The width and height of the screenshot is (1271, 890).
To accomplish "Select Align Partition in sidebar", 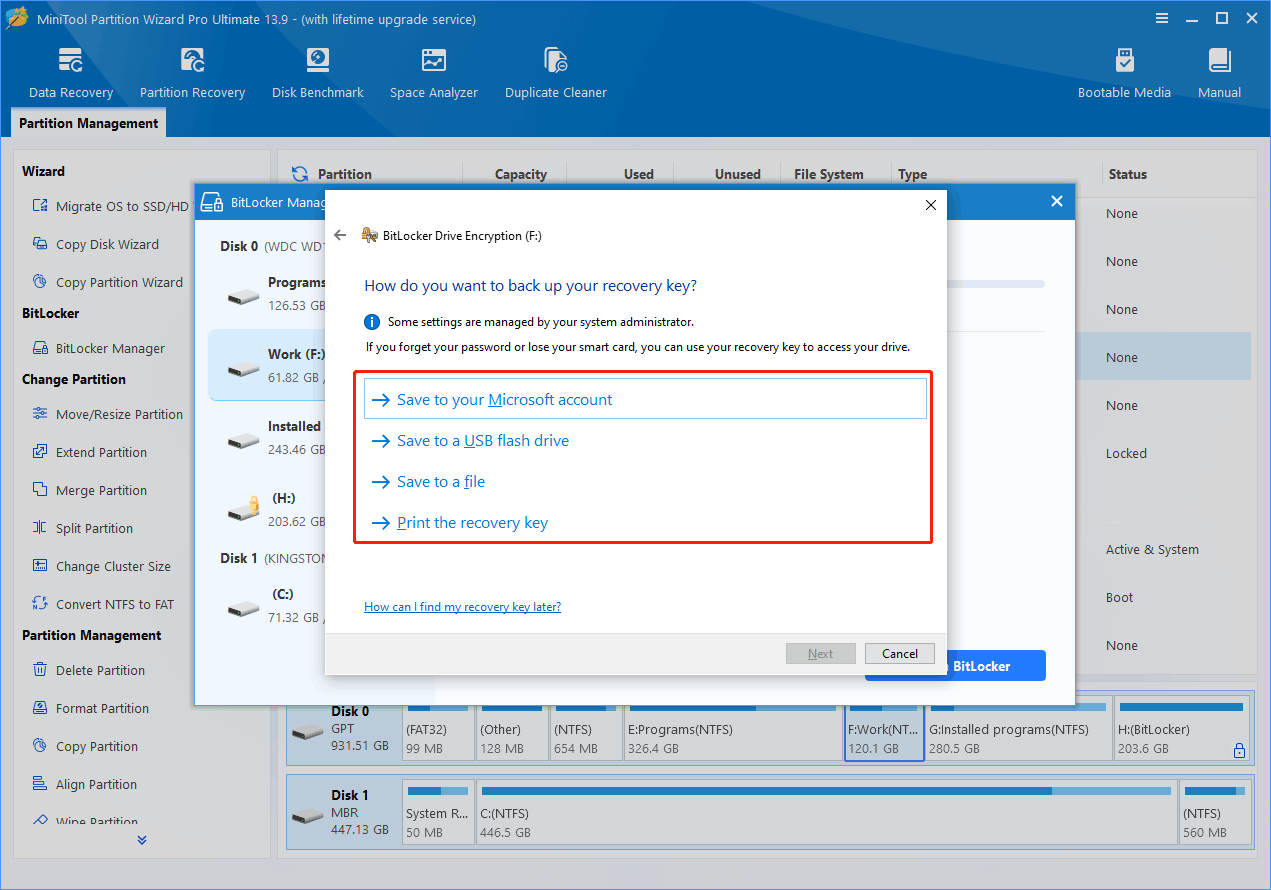I will tap(85, 784).
